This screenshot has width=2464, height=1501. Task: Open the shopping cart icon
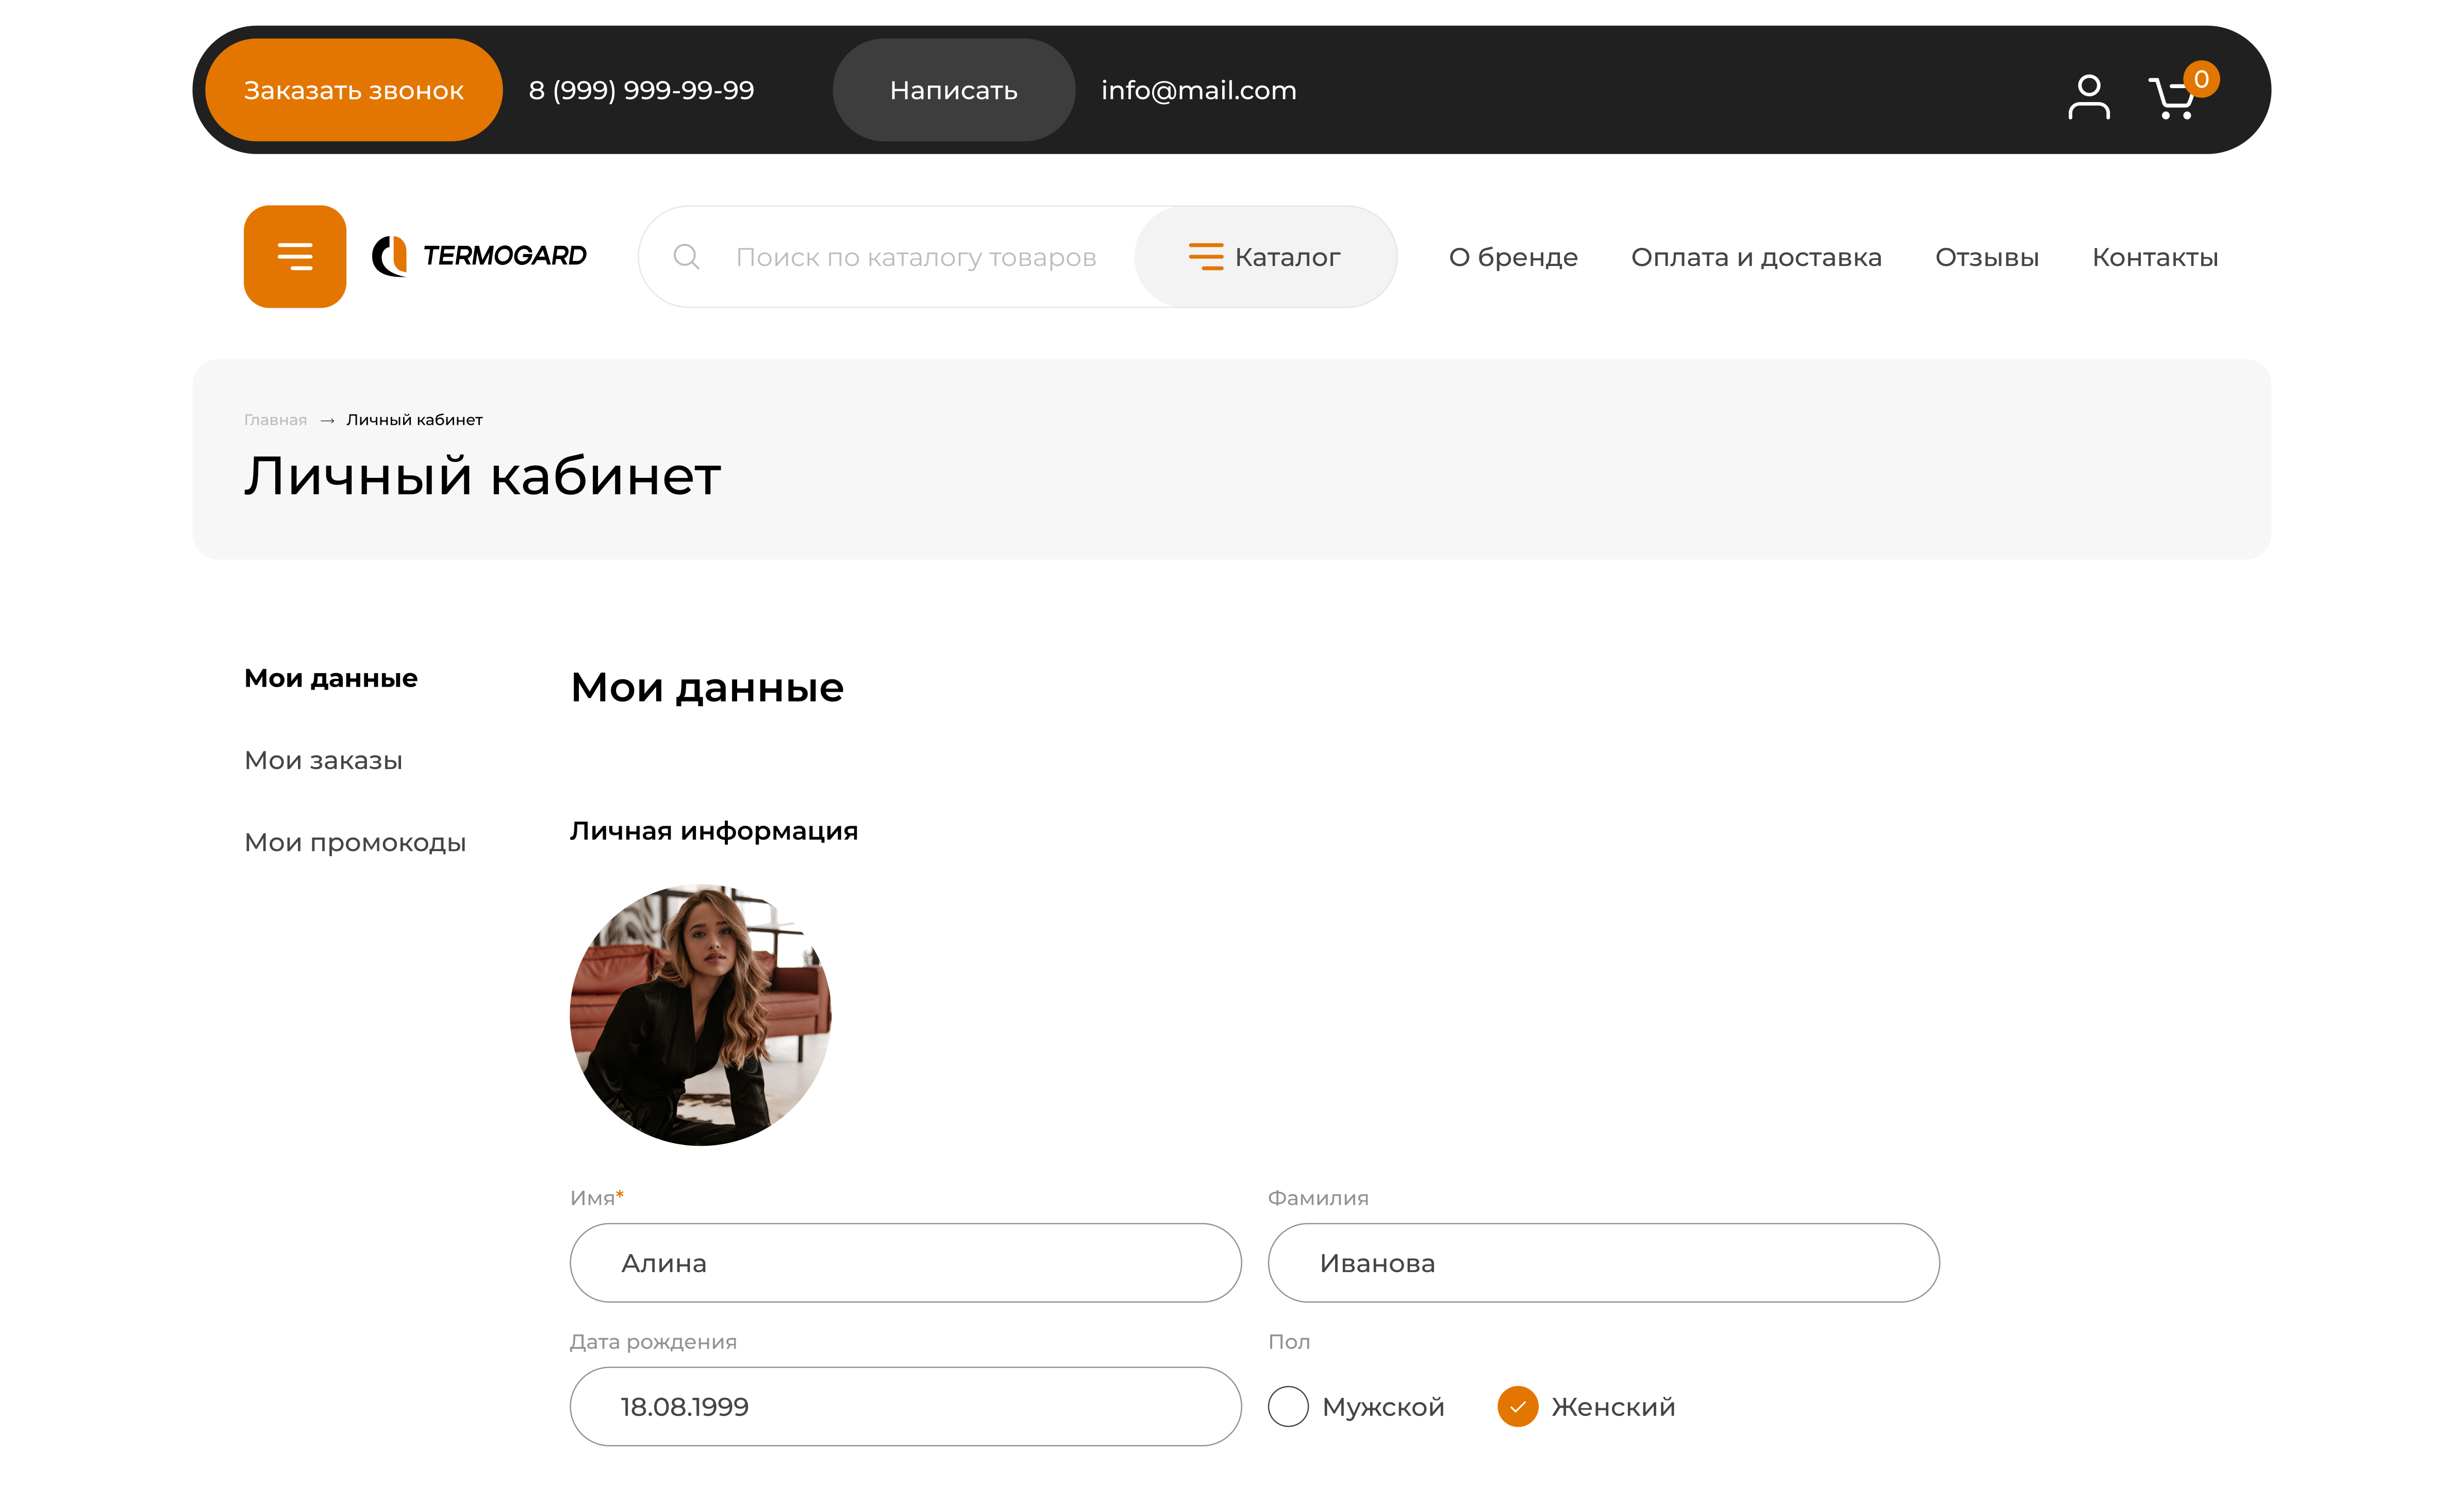click(x=2170, y=100)
